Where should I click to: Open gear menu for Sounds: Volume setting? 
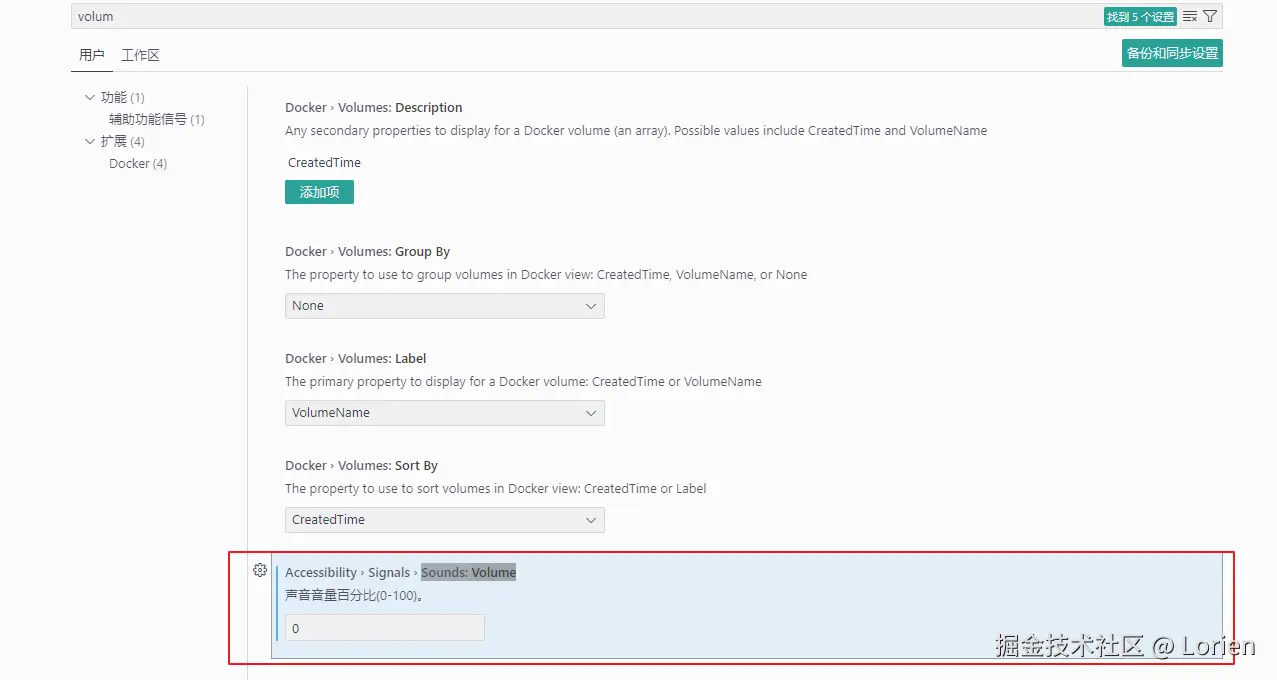[x=260, y=570]
